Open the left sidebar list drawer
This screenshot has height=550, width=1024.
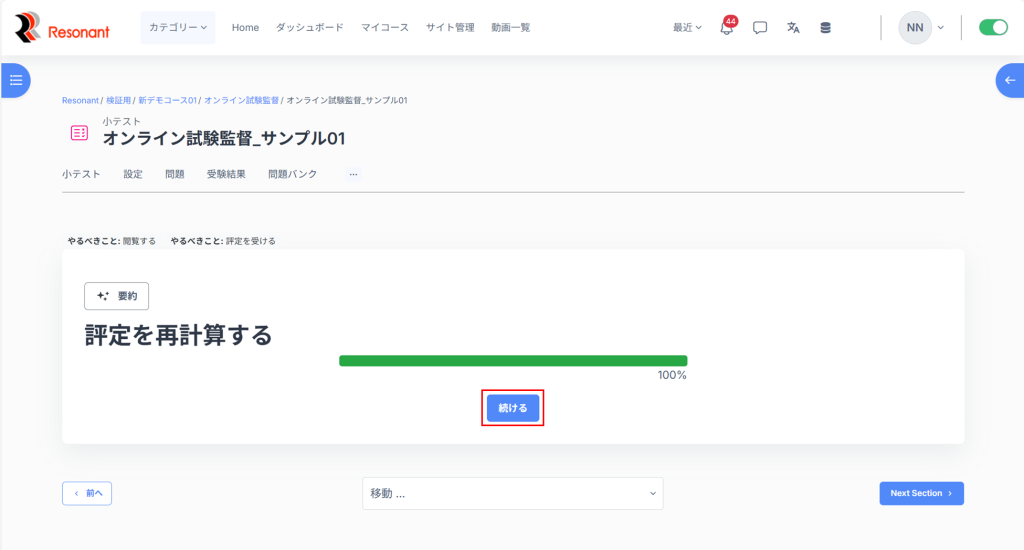click(x=15, y=80)
